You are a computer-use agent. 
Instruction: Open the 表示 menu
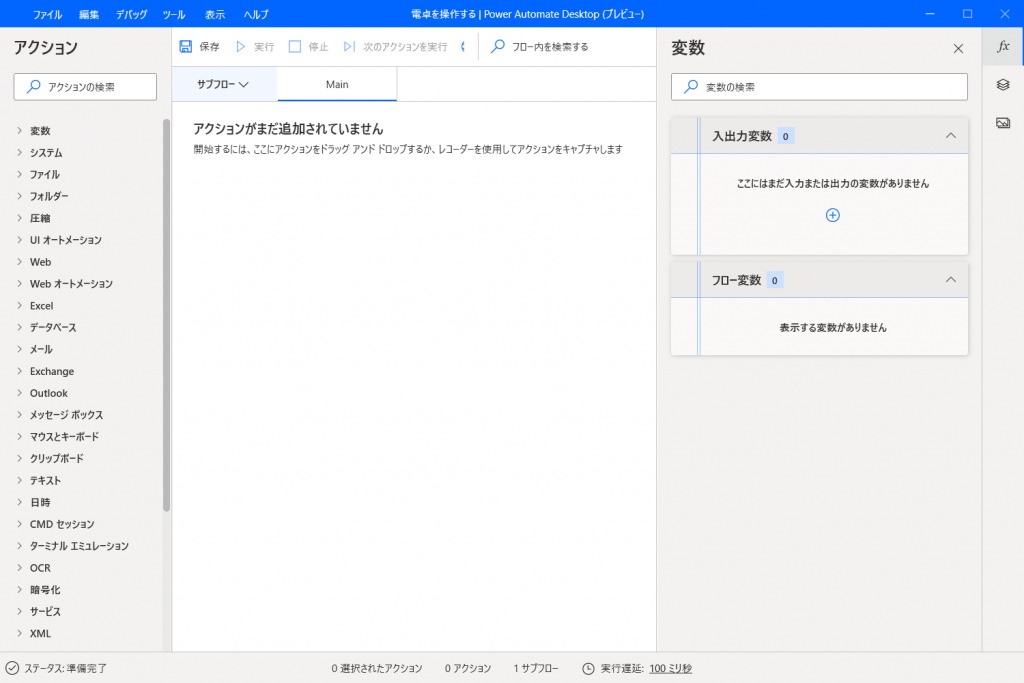(215, 14)
